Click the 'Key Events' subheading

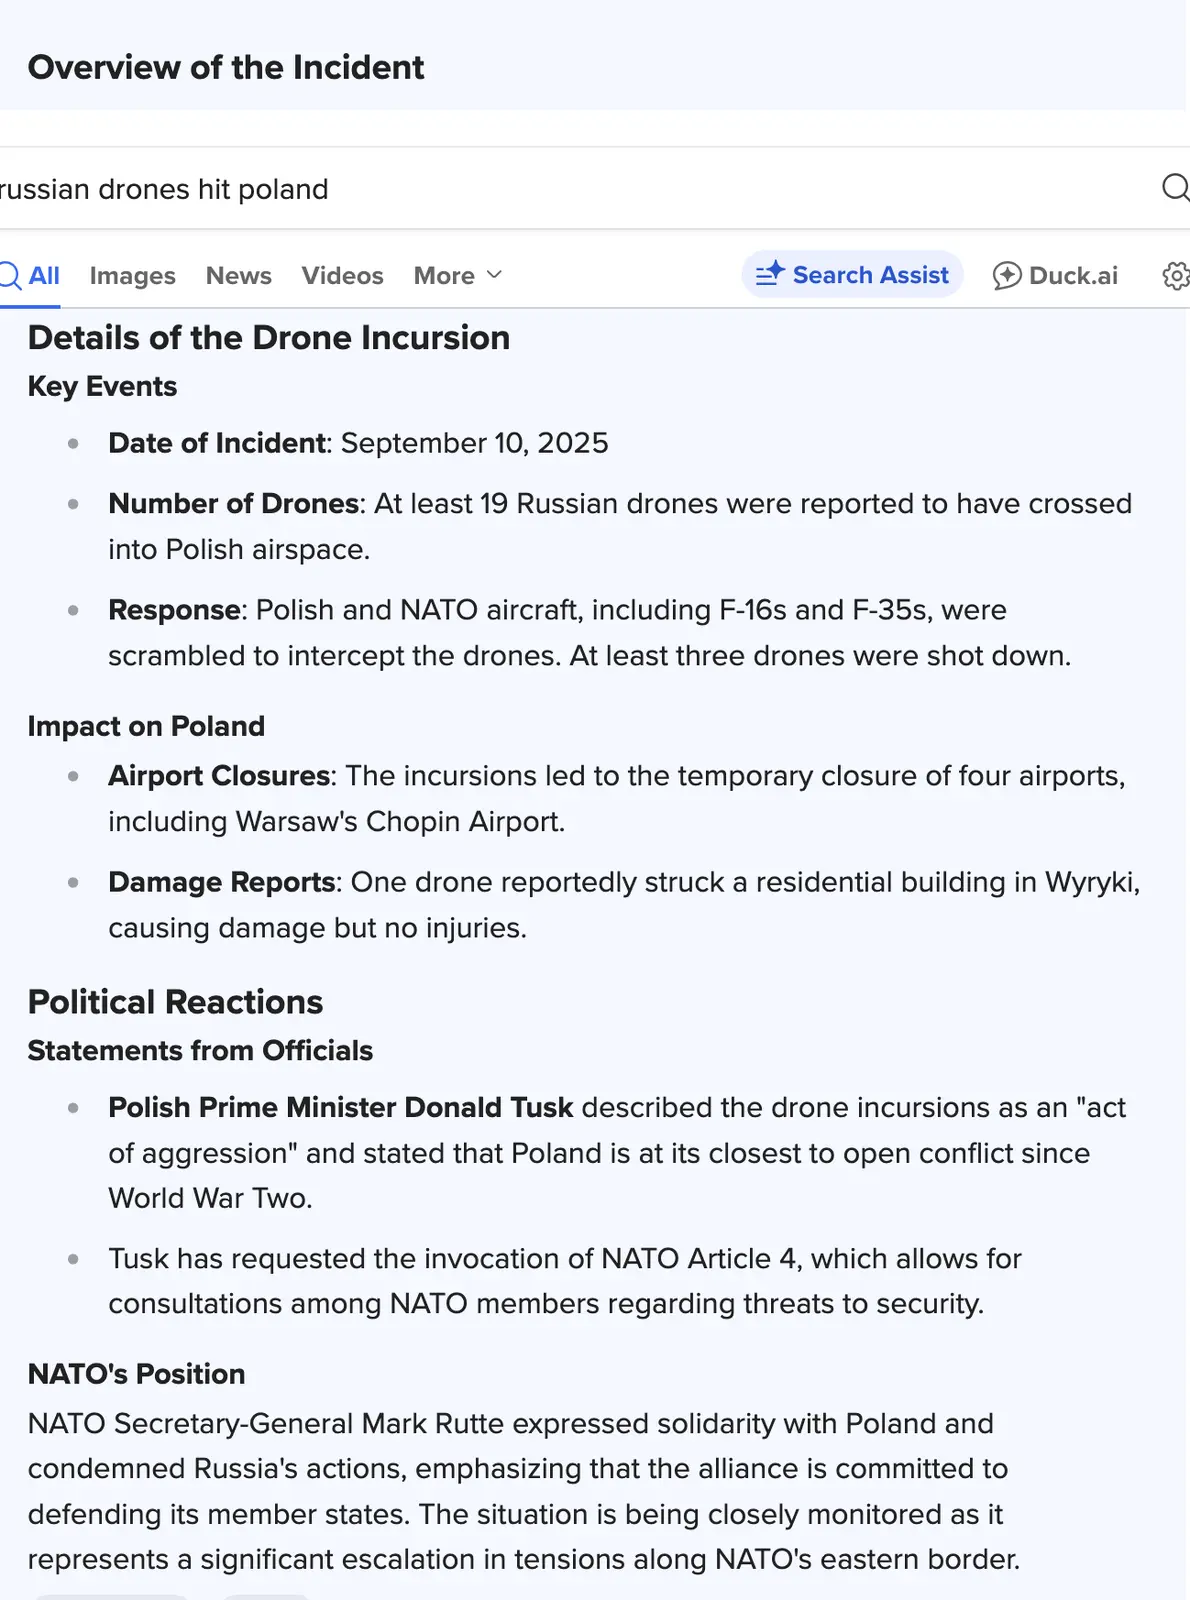coord(102,387)
